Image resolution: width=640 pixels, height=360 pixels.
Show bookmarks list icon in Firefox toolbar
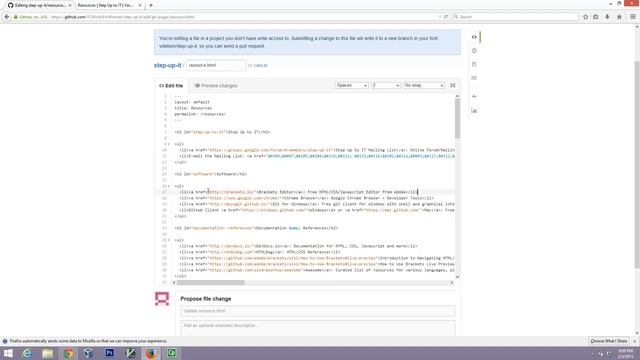tap(596, 17)
